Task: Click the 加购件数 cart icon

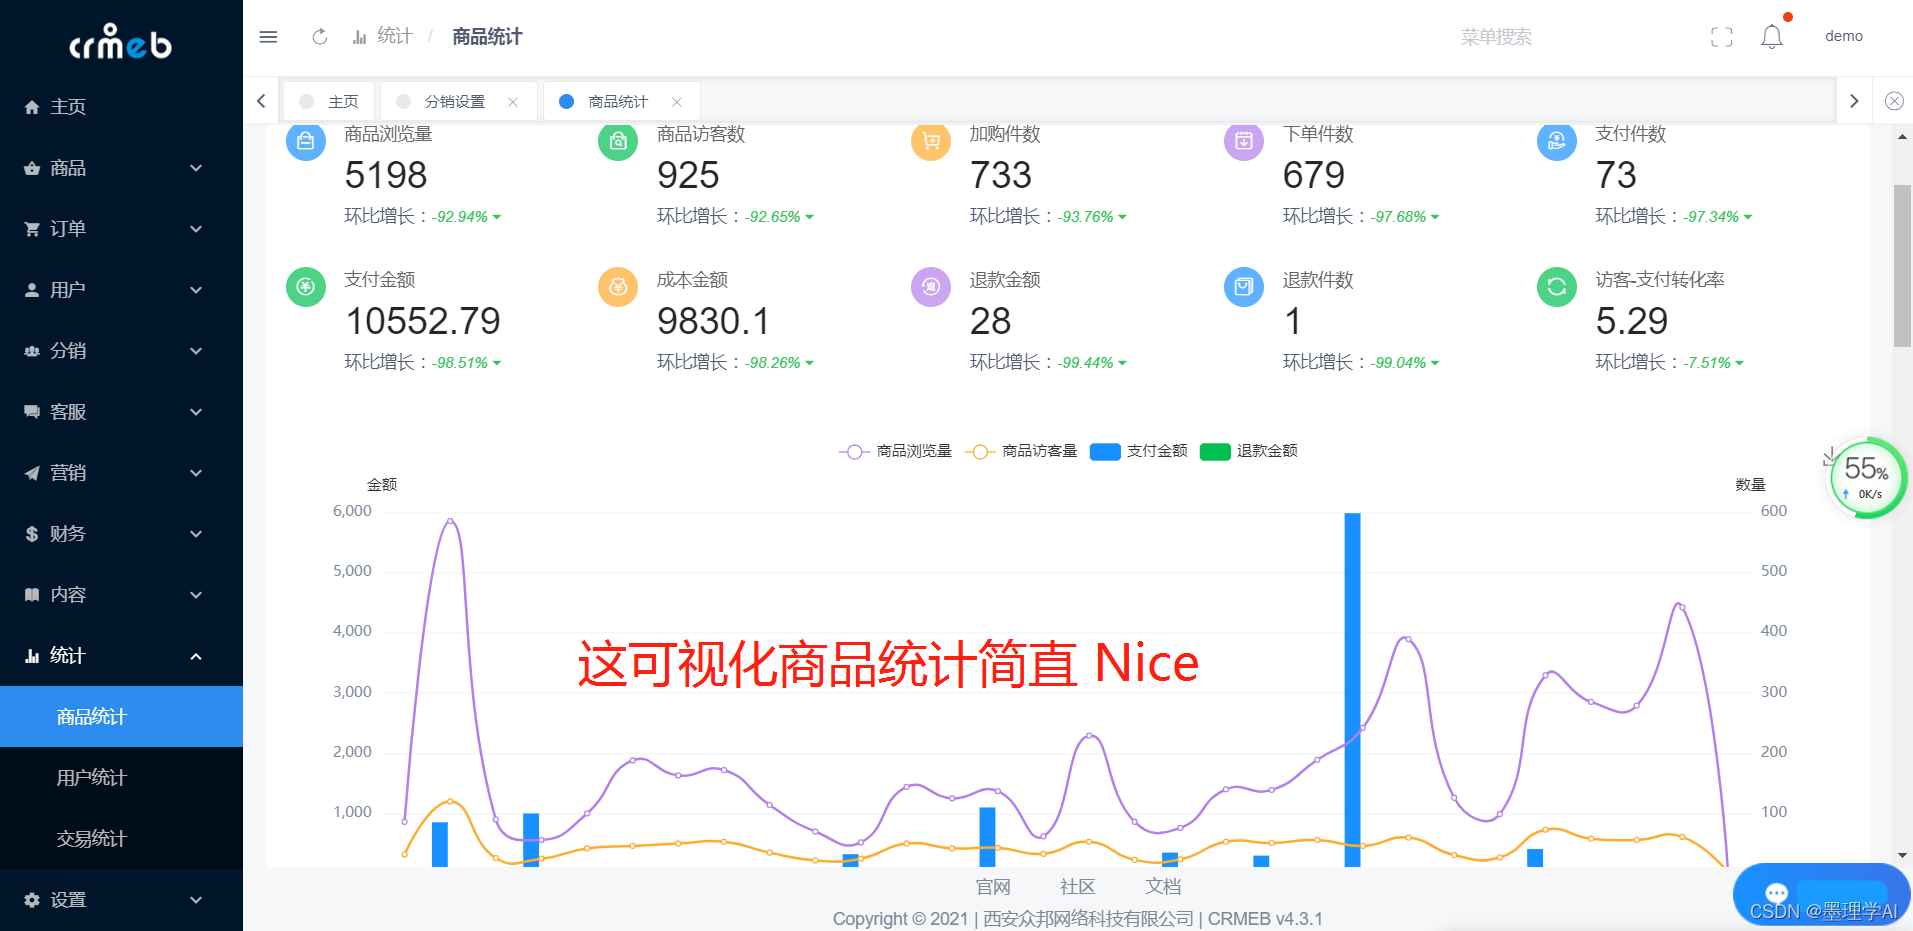Action: 931,141
